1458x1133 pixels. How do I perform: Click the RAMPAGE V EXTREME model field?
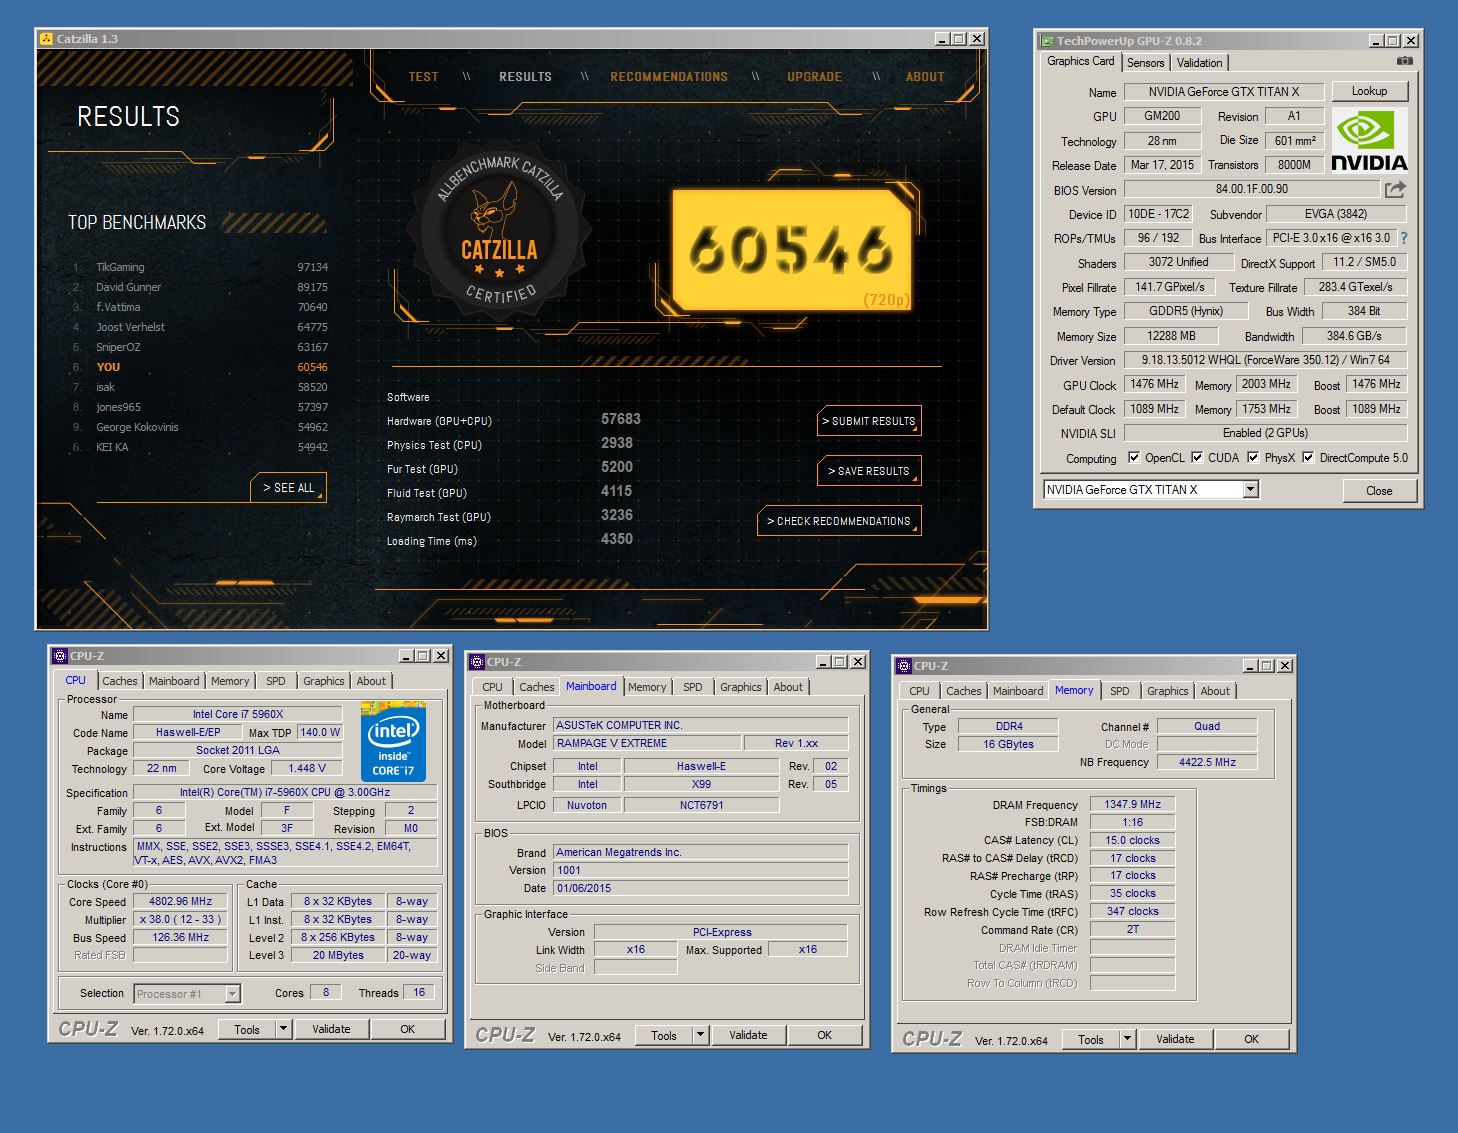point(648,743)
